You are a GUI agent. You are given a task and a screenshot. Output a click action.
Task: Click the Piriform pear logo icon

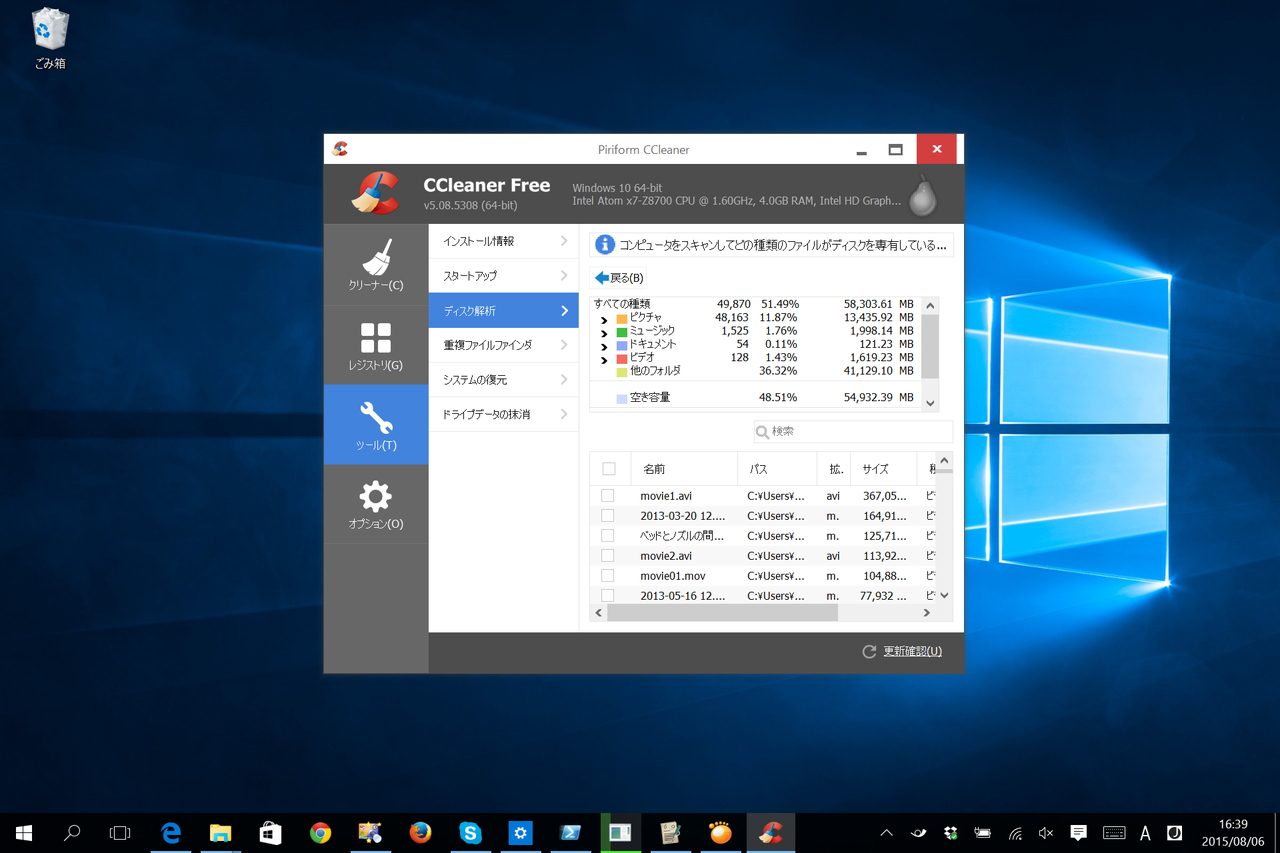click(922, 195)
